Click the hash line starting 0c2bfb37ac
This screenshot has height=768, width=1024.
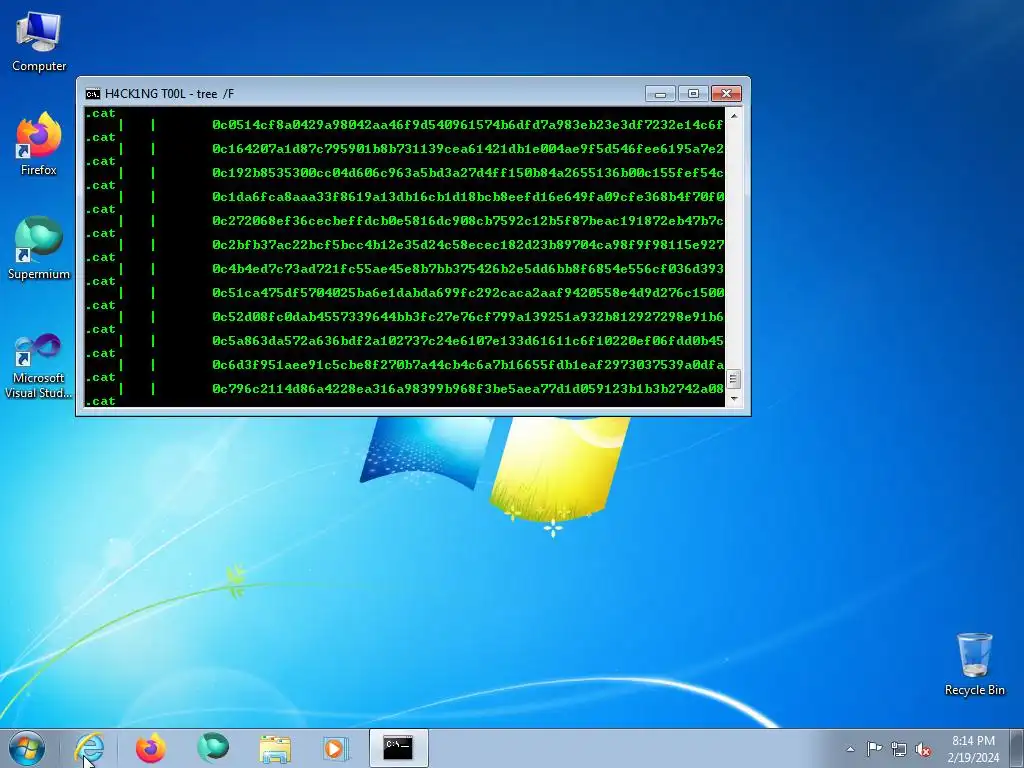468,245
